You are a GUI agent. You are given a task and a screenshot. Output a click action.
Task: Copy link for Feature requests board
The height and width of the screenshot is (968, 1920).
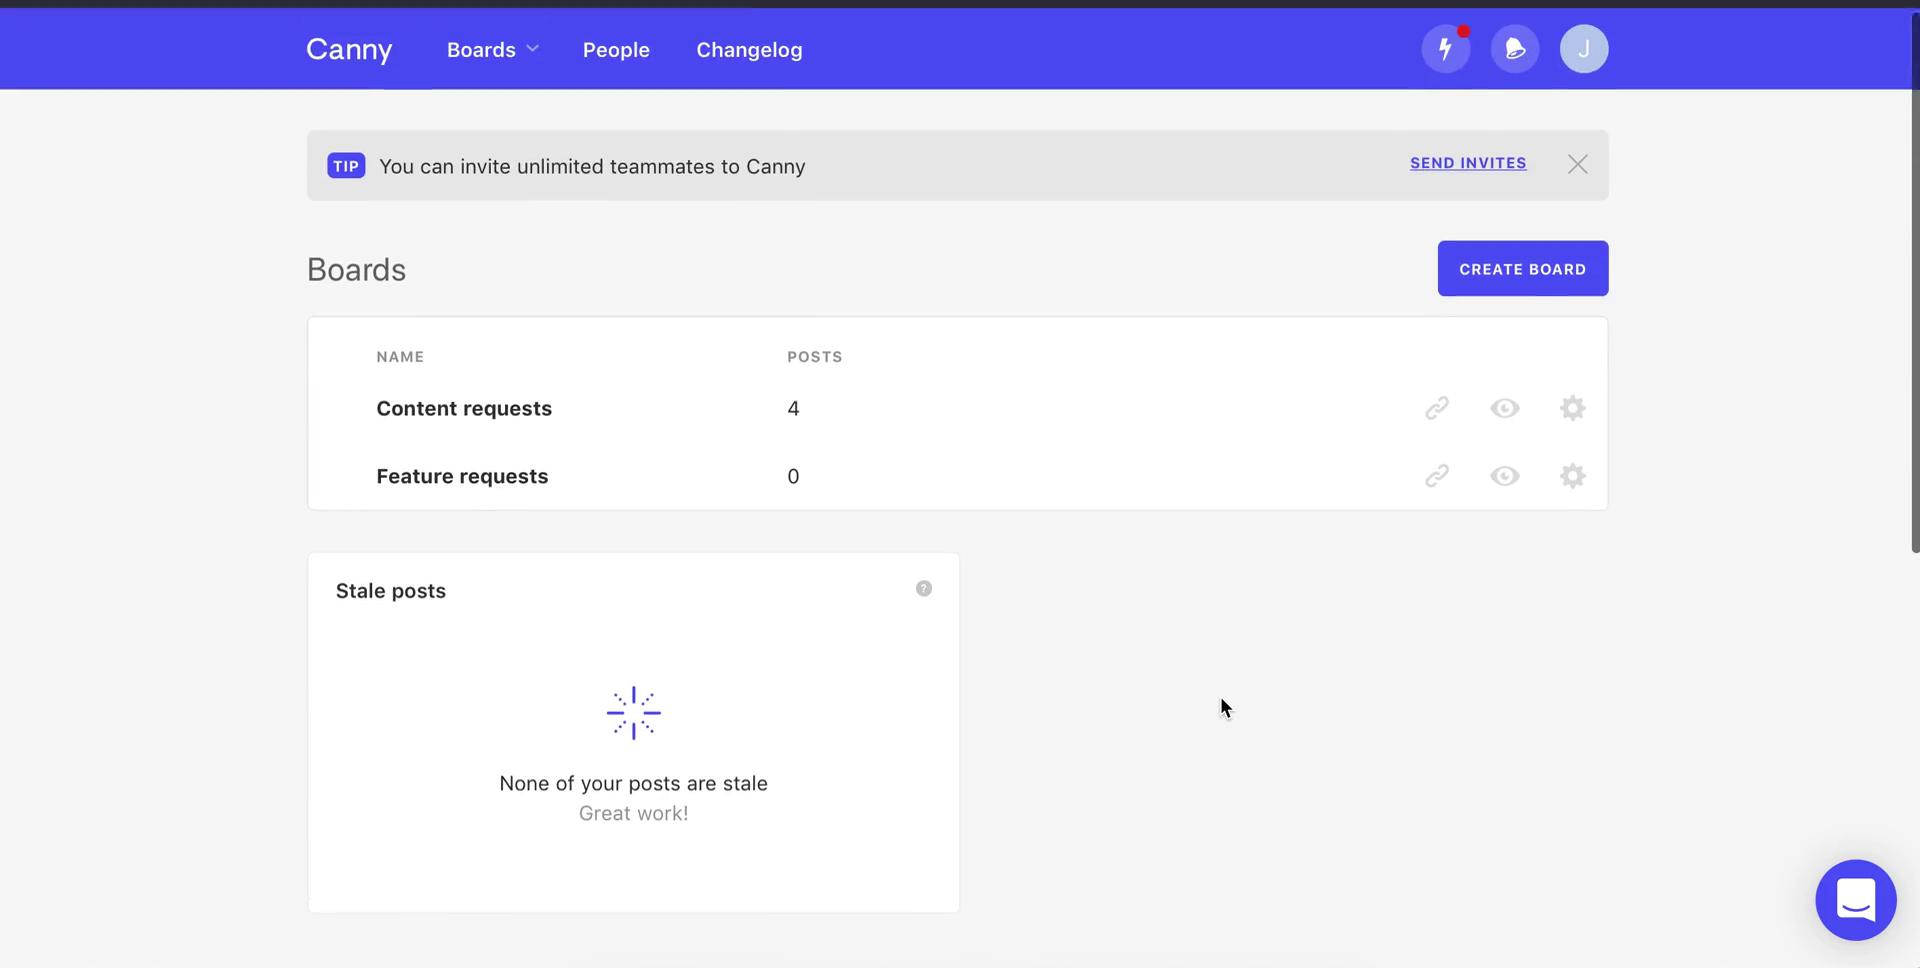pyautogui.click(x=1436, y=476)
